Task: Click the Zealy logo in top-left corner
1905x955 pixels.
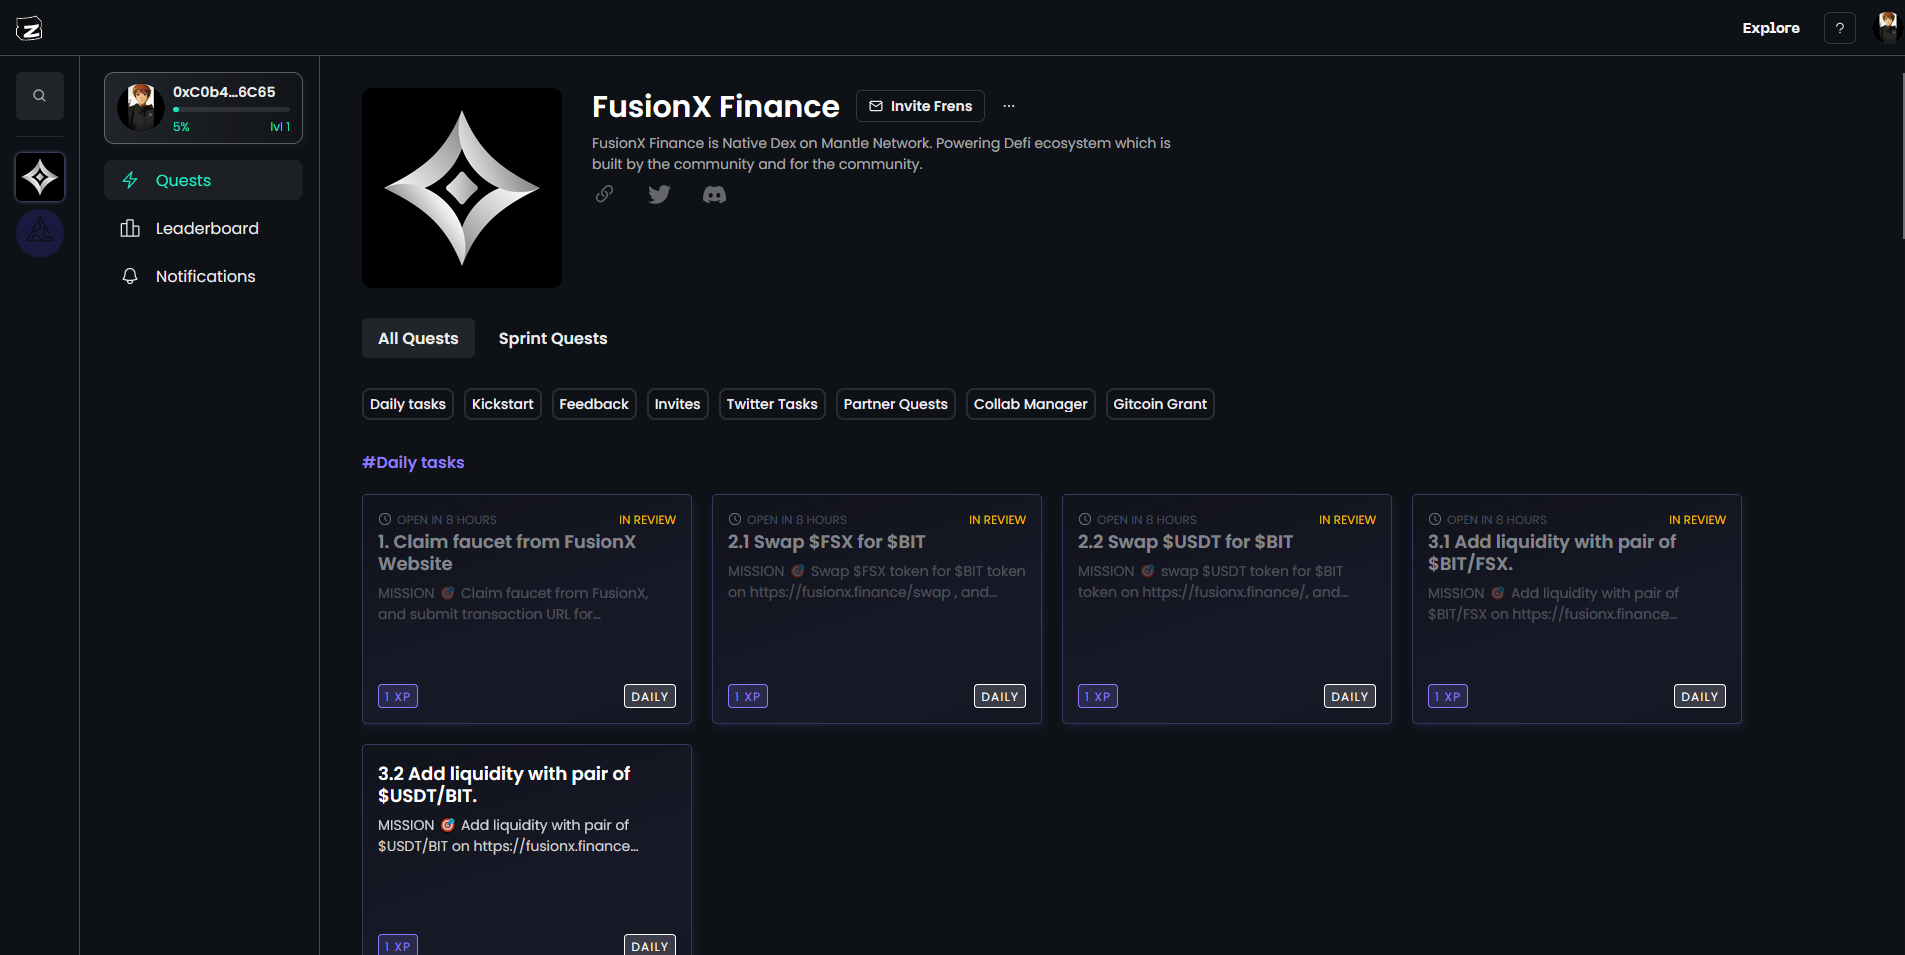Action: (29, 29)
